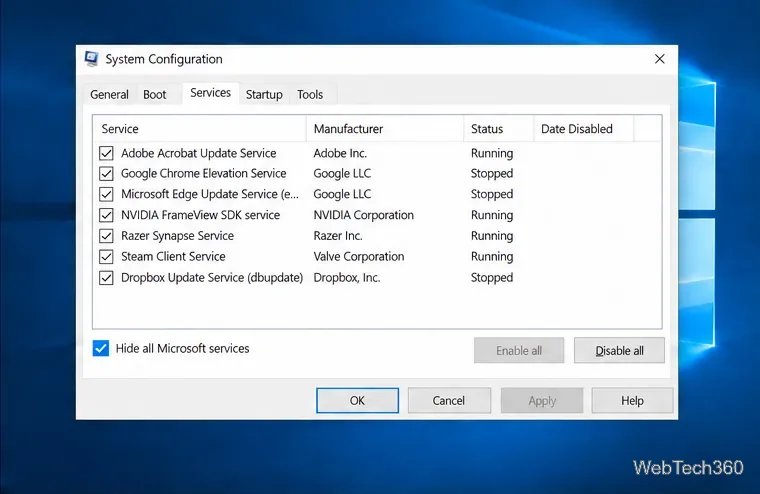Sort by the Service column header
Image resolution: width=760 pixels, height=494 pixels.
tap(199, 129)
